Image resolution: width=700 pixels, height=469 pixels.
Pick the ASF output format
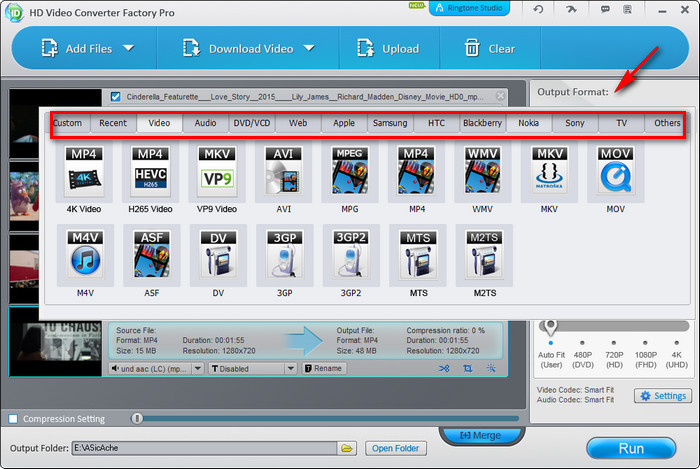152,256
